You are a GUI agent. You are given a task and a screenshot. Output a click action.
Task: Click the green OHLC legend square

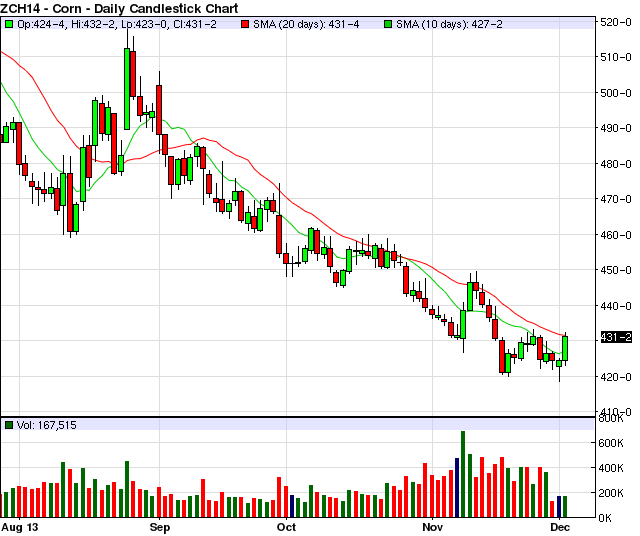pyautogui.click(x=9, y=24)
